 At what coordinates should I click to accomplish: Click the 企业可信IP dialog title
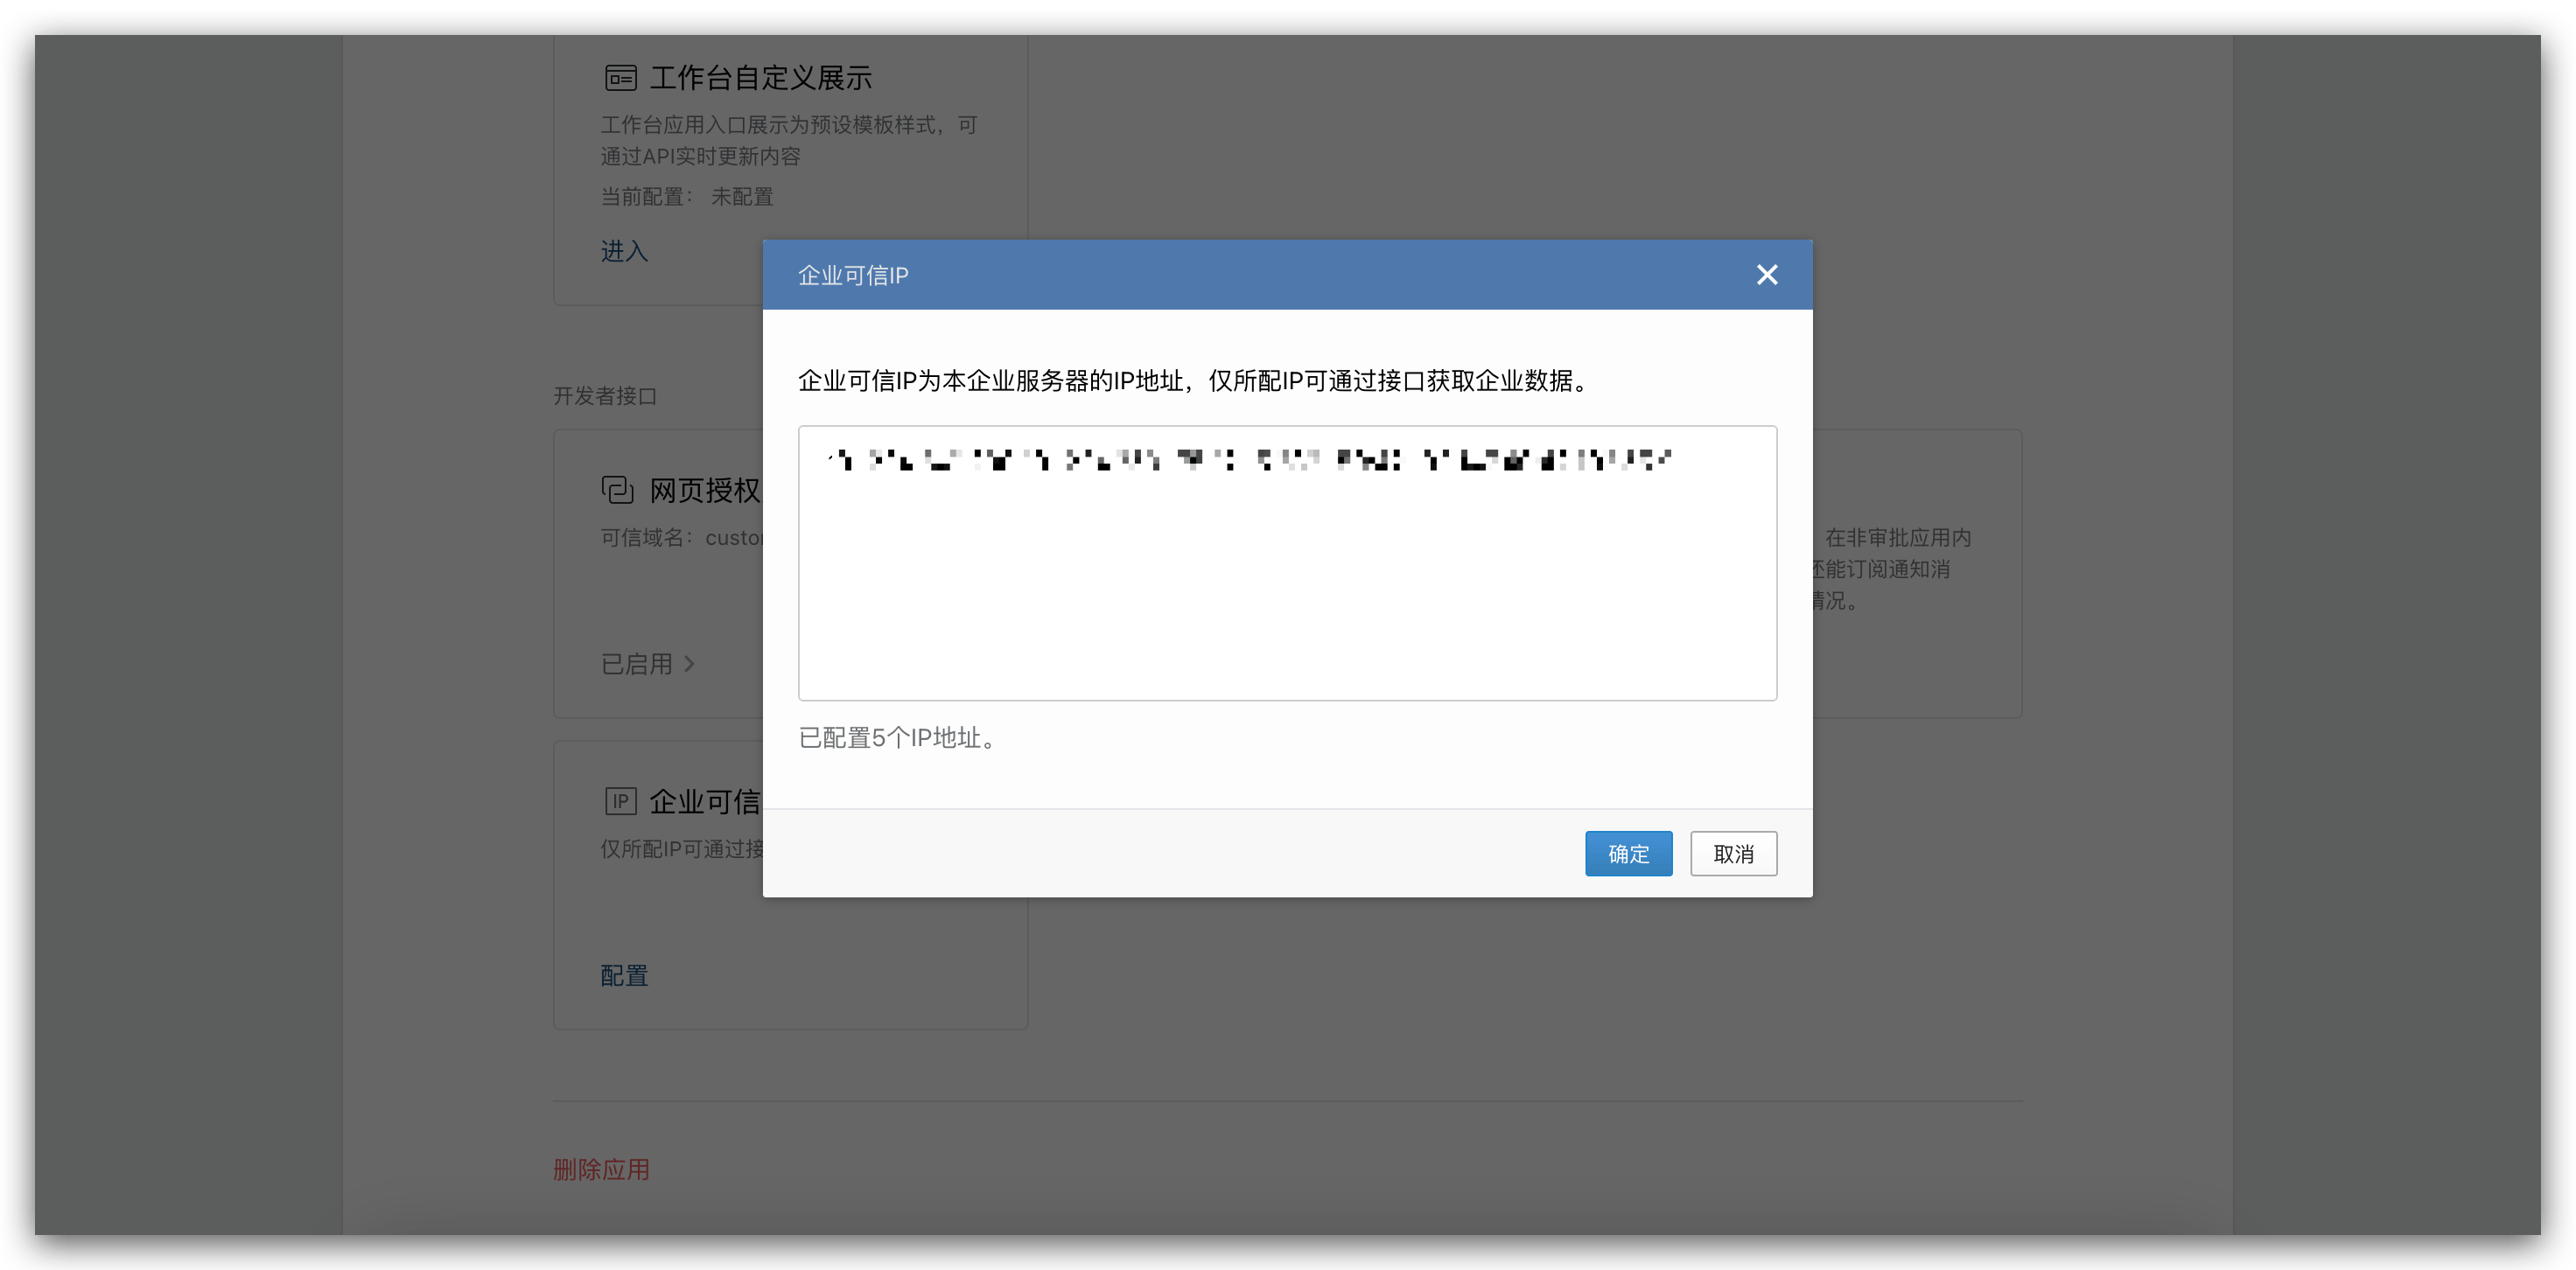852,275
